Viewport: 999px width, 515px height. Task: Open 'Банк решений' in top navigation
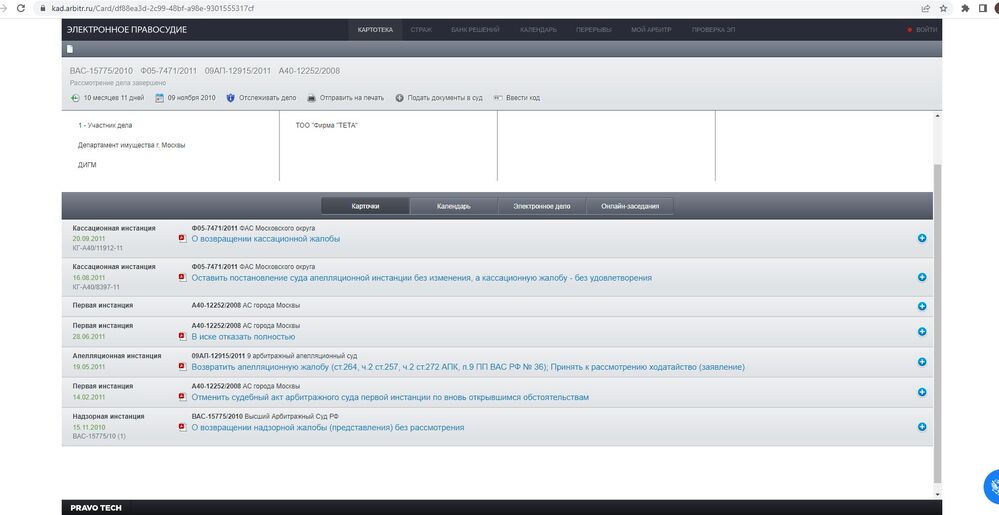tap(475, 30)
